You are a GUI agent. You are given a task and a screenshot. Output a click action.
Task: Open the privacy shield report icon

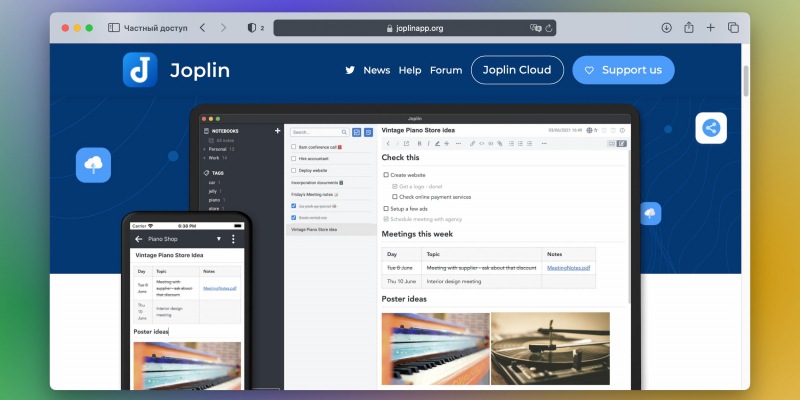[252, 28]
